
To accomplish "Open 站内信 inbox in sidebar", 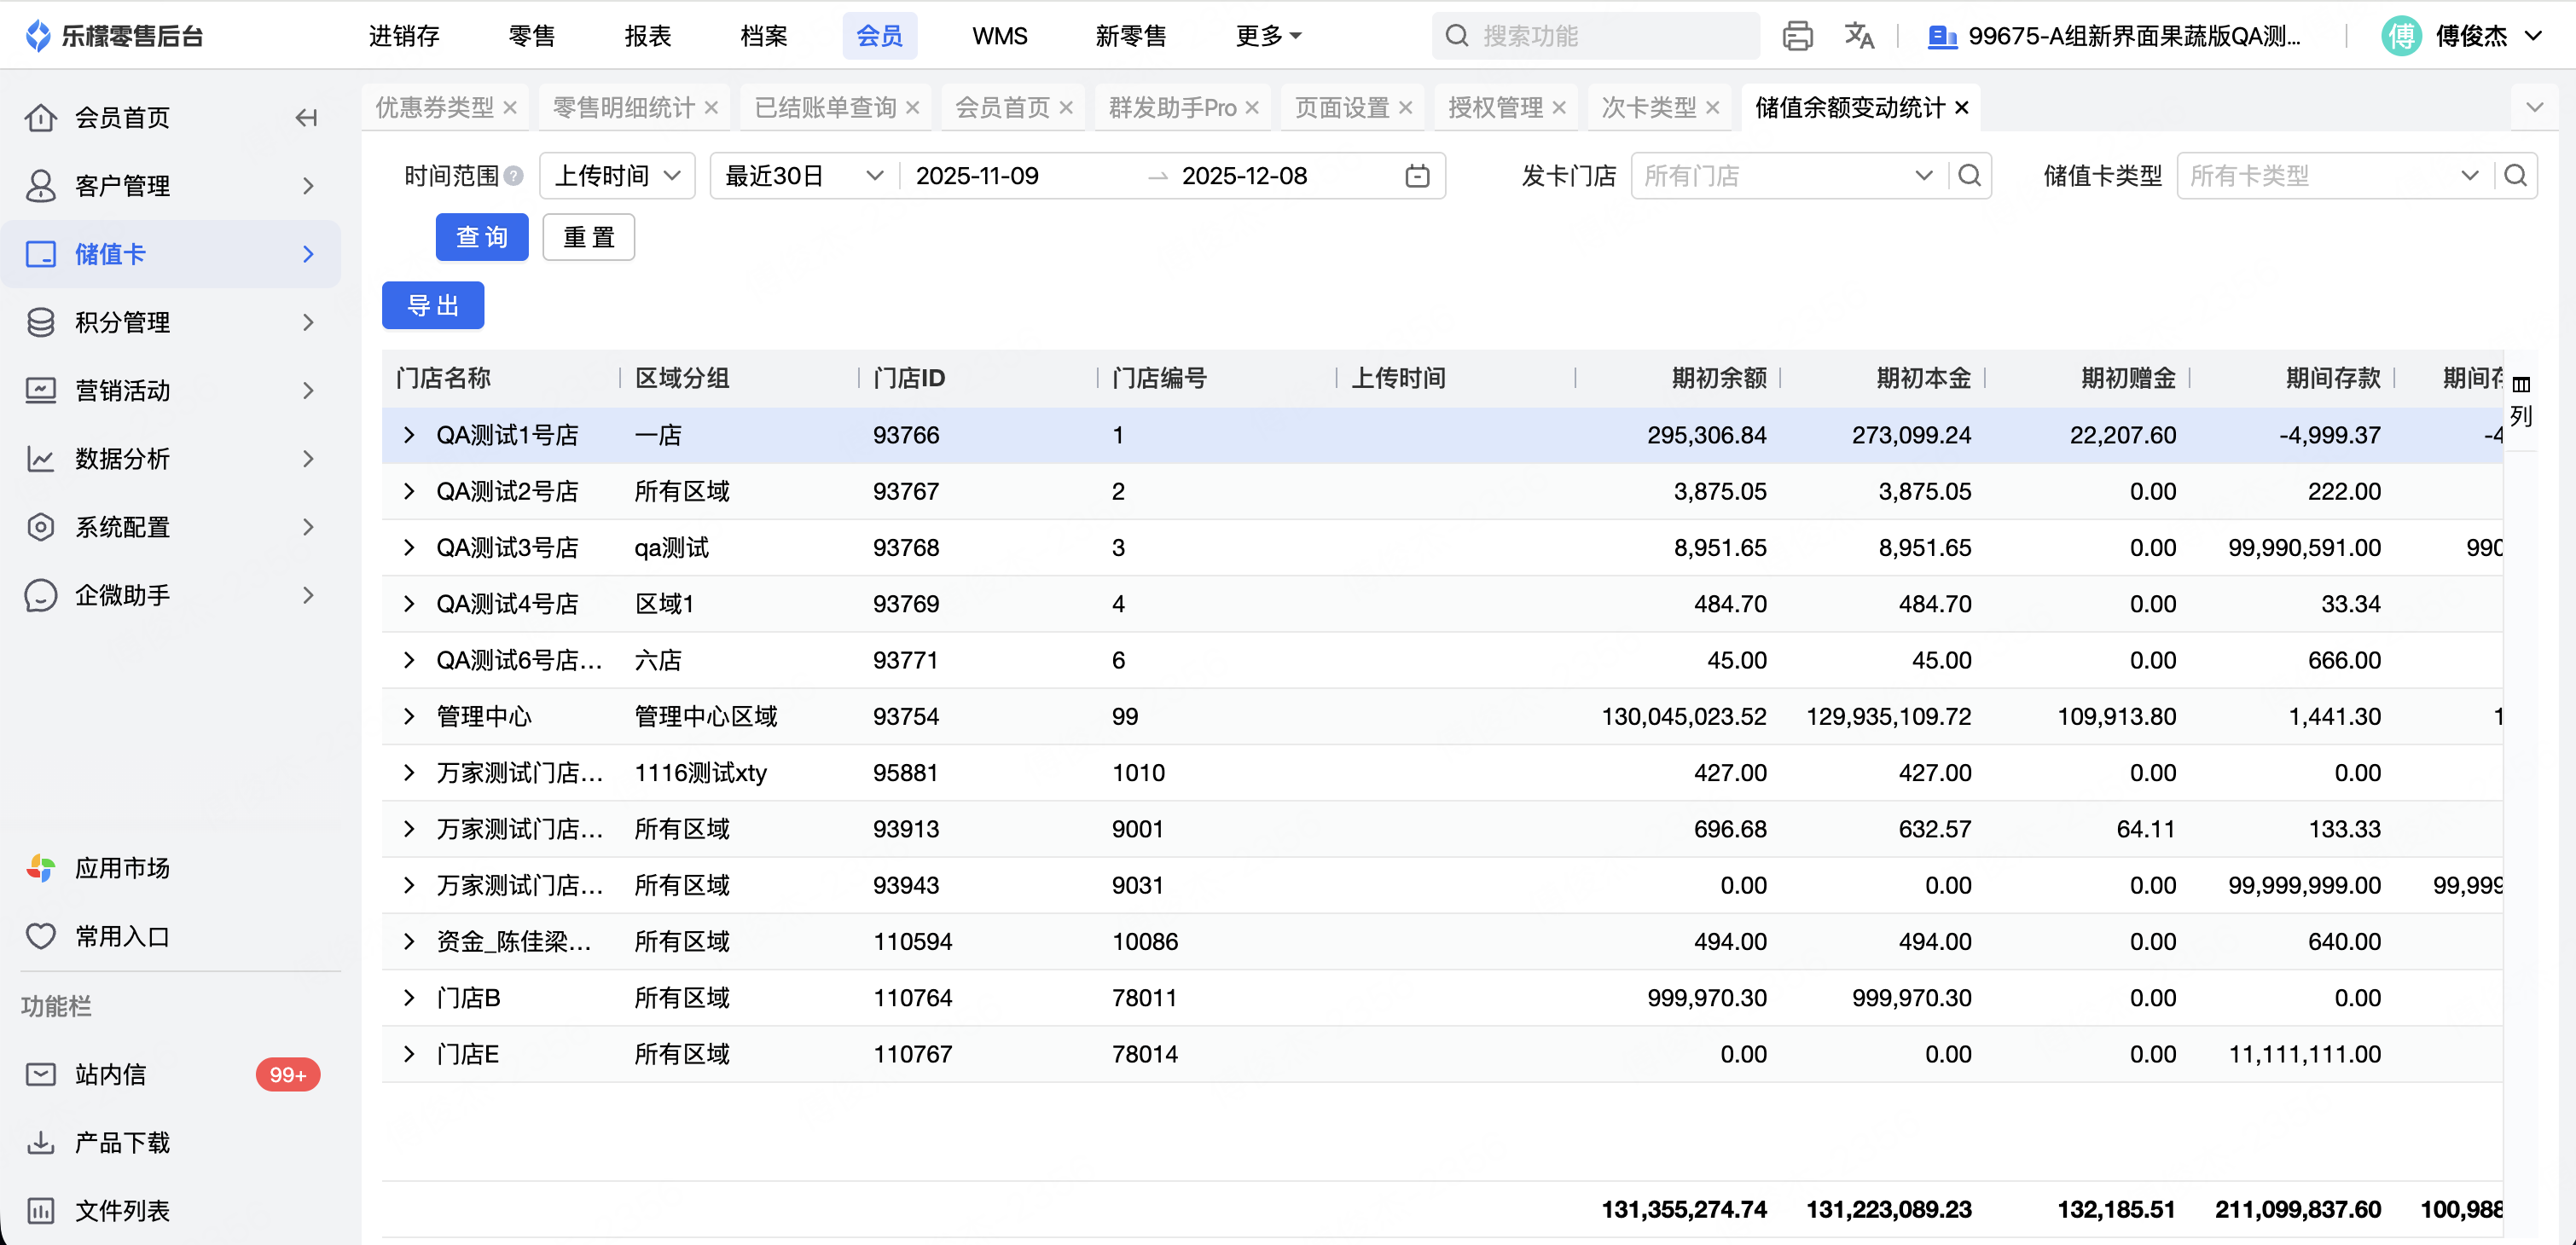I will pos(110,1074).
